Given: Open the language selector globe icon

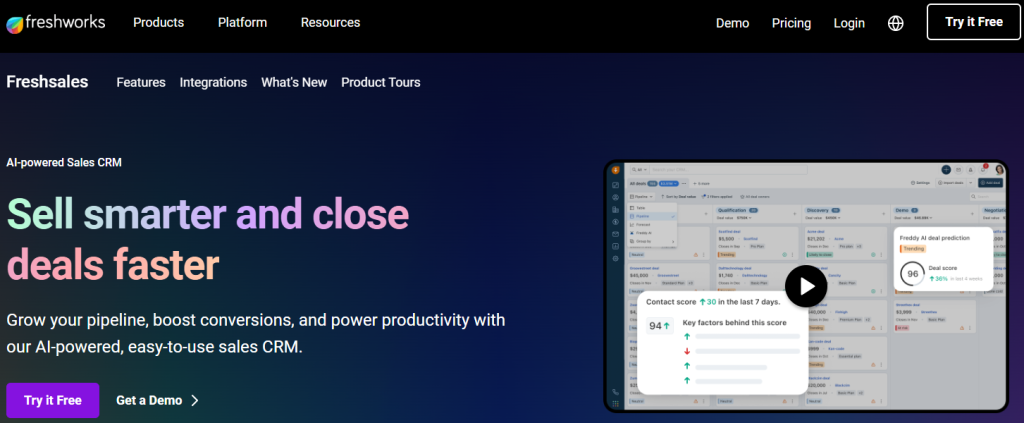Looking at the screenshot, I should 896,24.
